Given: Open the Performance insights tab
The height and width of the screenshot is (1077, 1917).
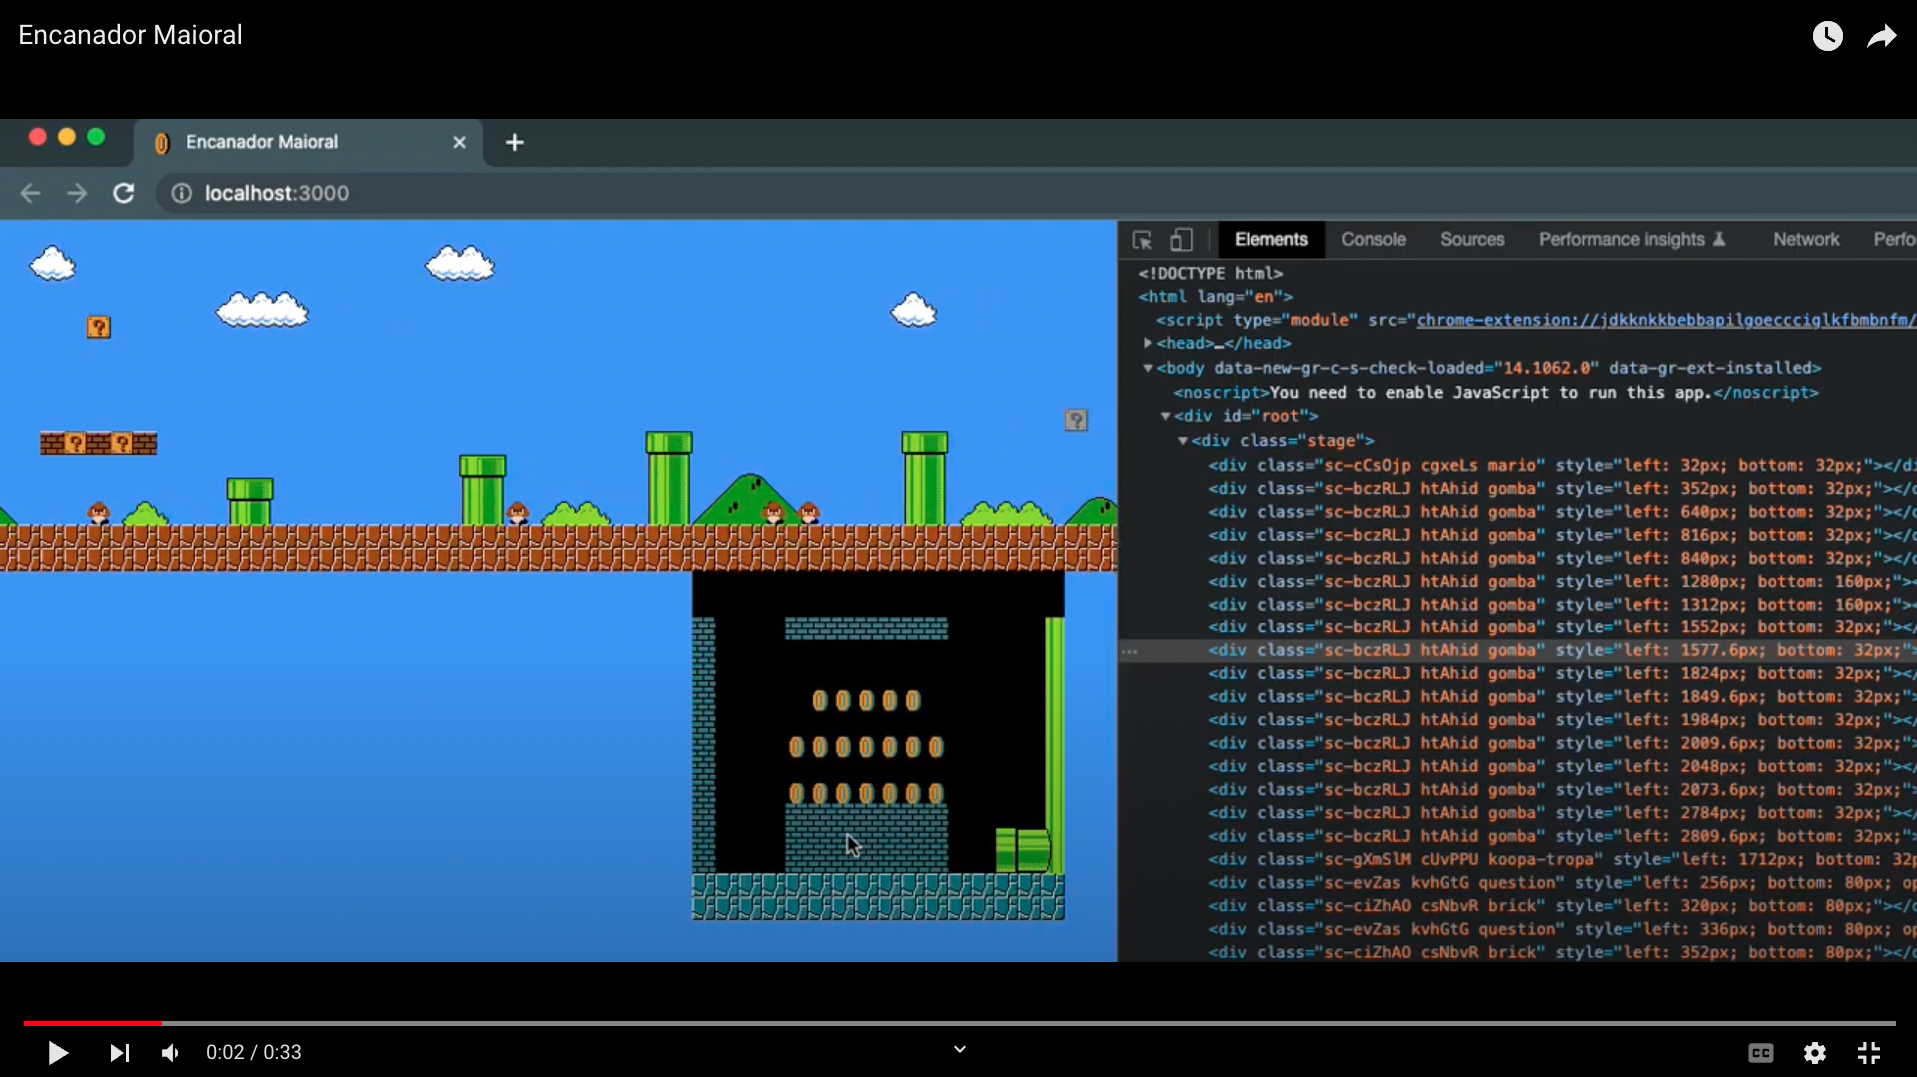Looking at the screenshot, I should (1632, 240).
